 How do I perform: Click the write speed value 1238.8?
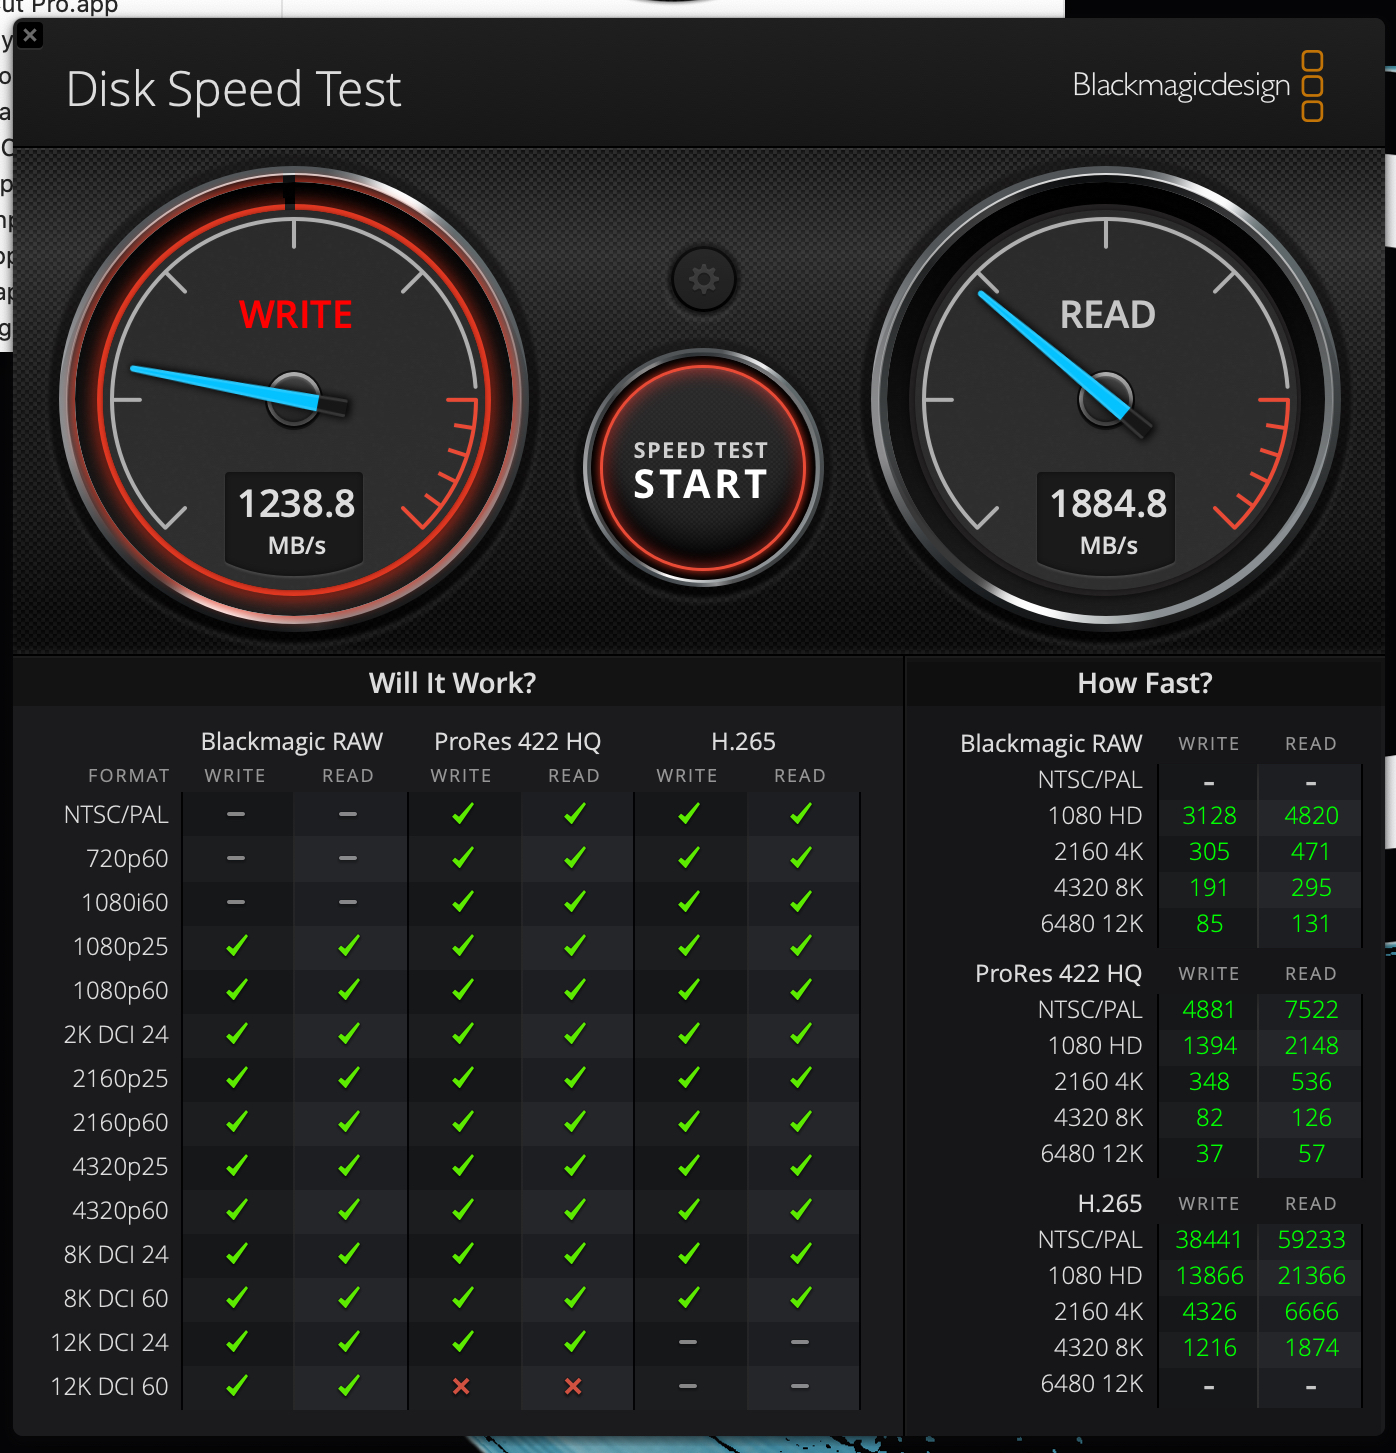click(x=297, y=504)
